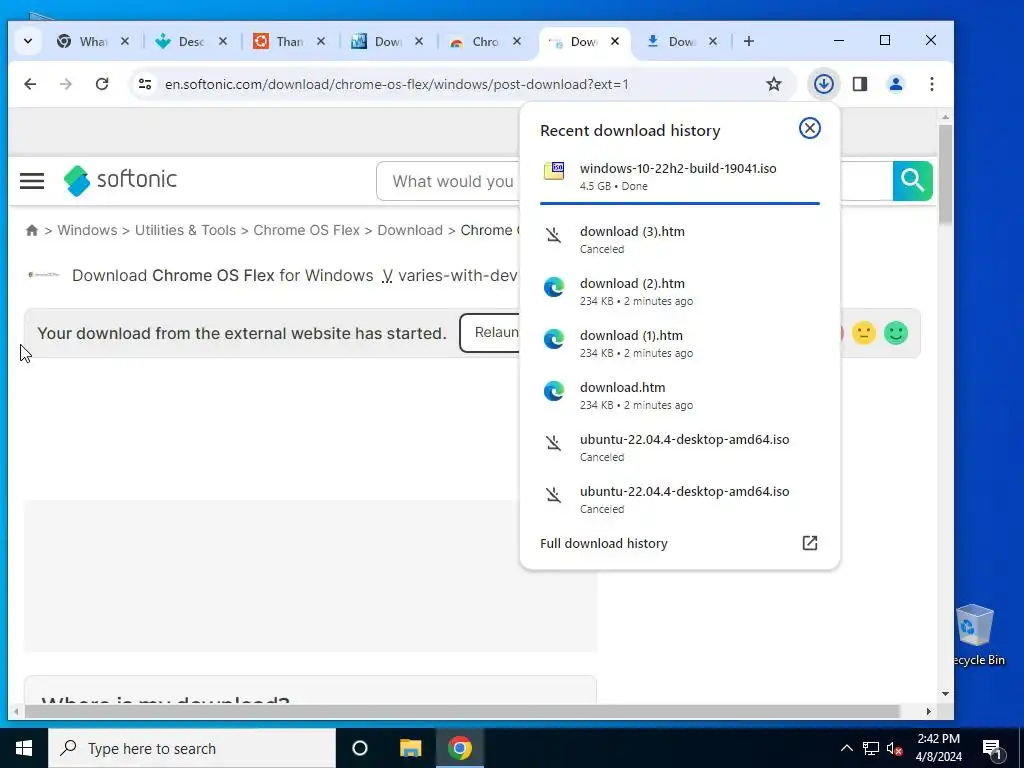The height and width of the screenshot is (768, 1024).
Task: Click the Chrome taskbar icon
Action: (x=460, y=748)
